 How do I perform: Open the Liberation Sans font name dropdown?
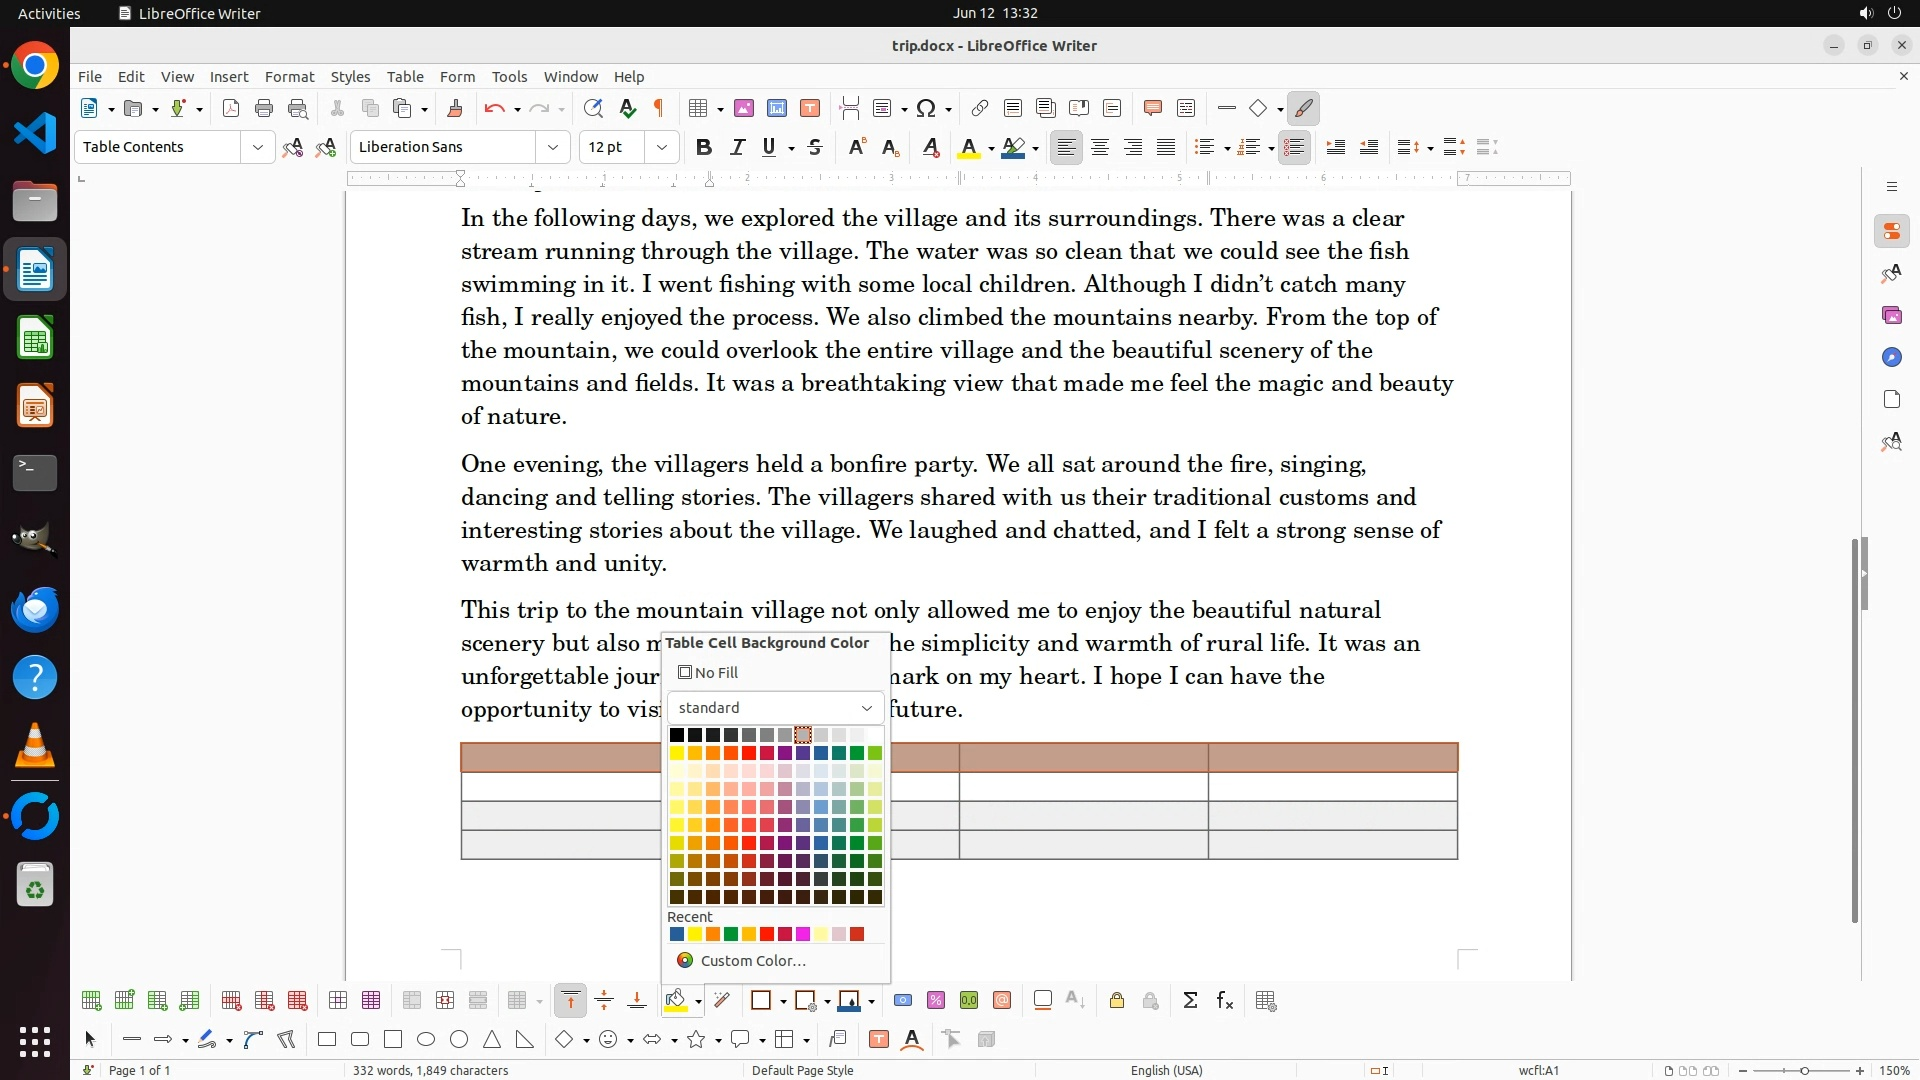552,148
